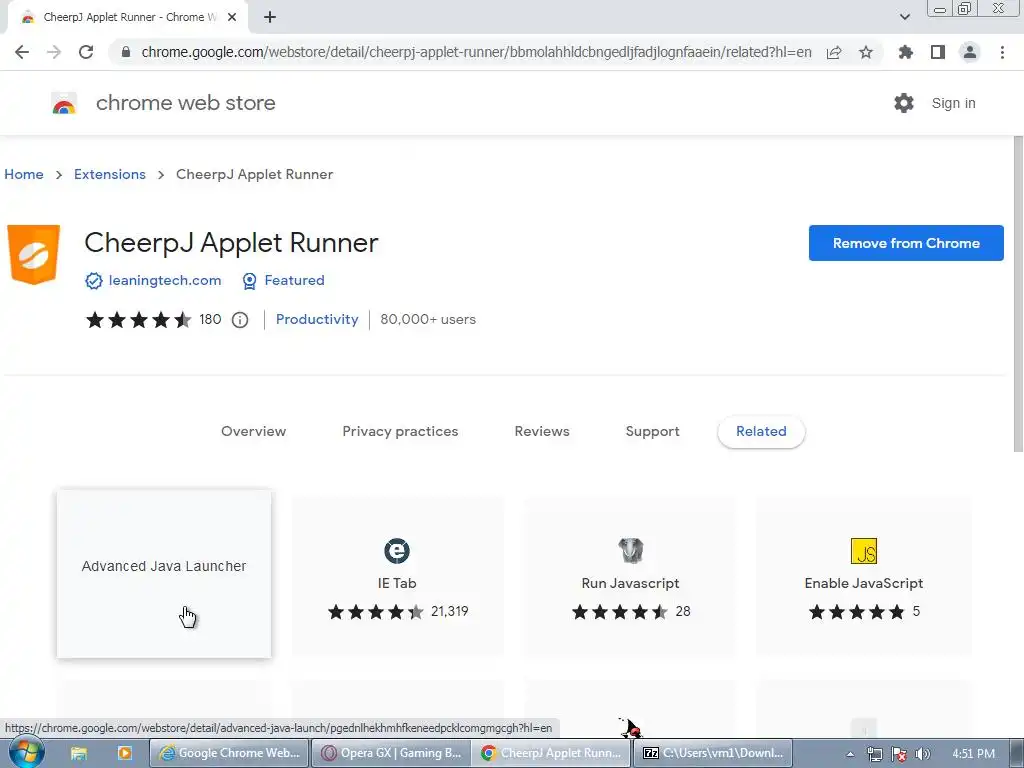Click the volume speaker tray icon
1024x768 pixels.
tap(922, 754)
